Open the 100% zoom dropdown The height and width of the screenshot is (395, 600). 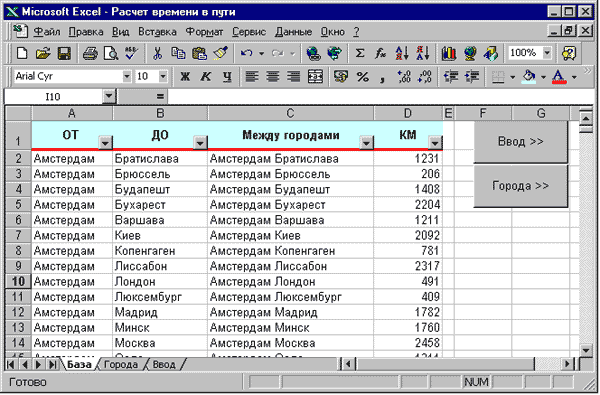[547, 53]
